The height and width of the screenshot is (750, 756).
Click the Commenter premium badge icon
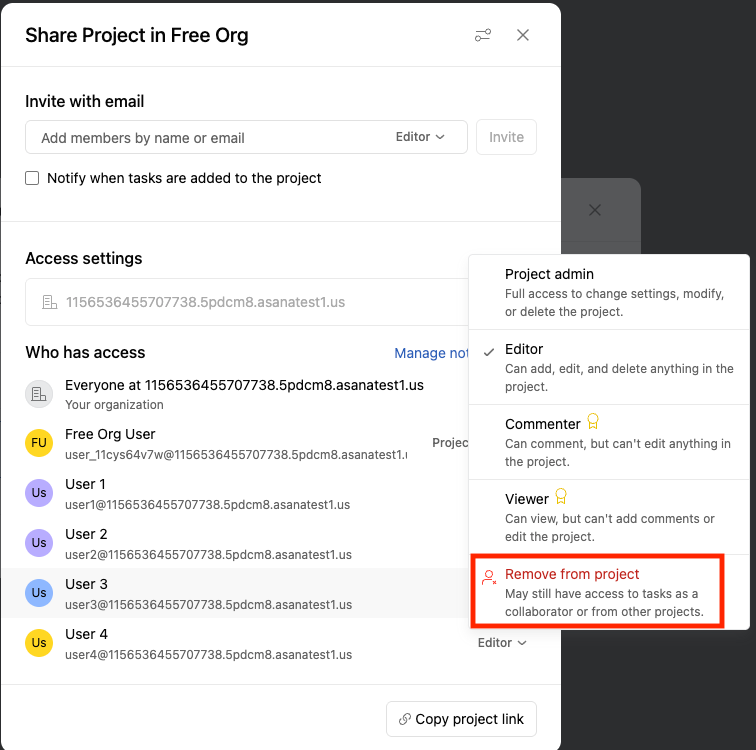[593, 422]
